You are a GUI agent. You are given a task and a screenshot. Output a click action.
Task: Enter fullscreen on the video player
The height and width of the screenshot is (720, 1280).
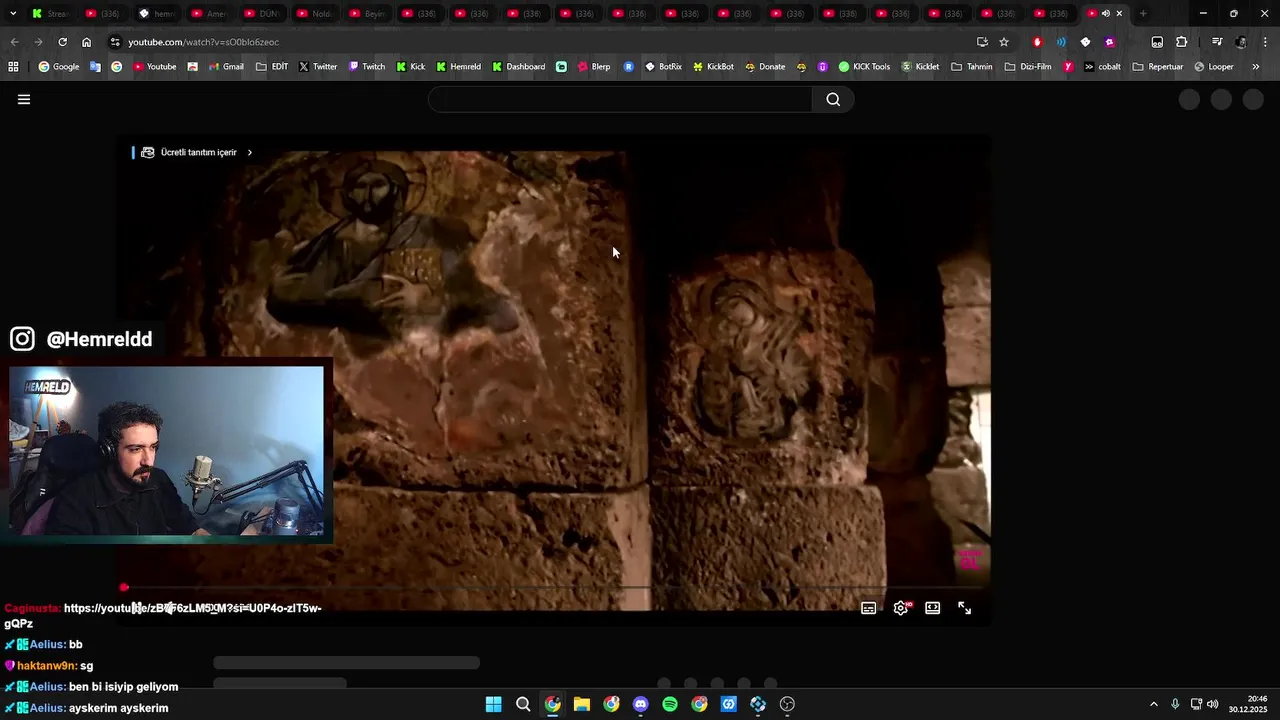[x=964, y=608]
